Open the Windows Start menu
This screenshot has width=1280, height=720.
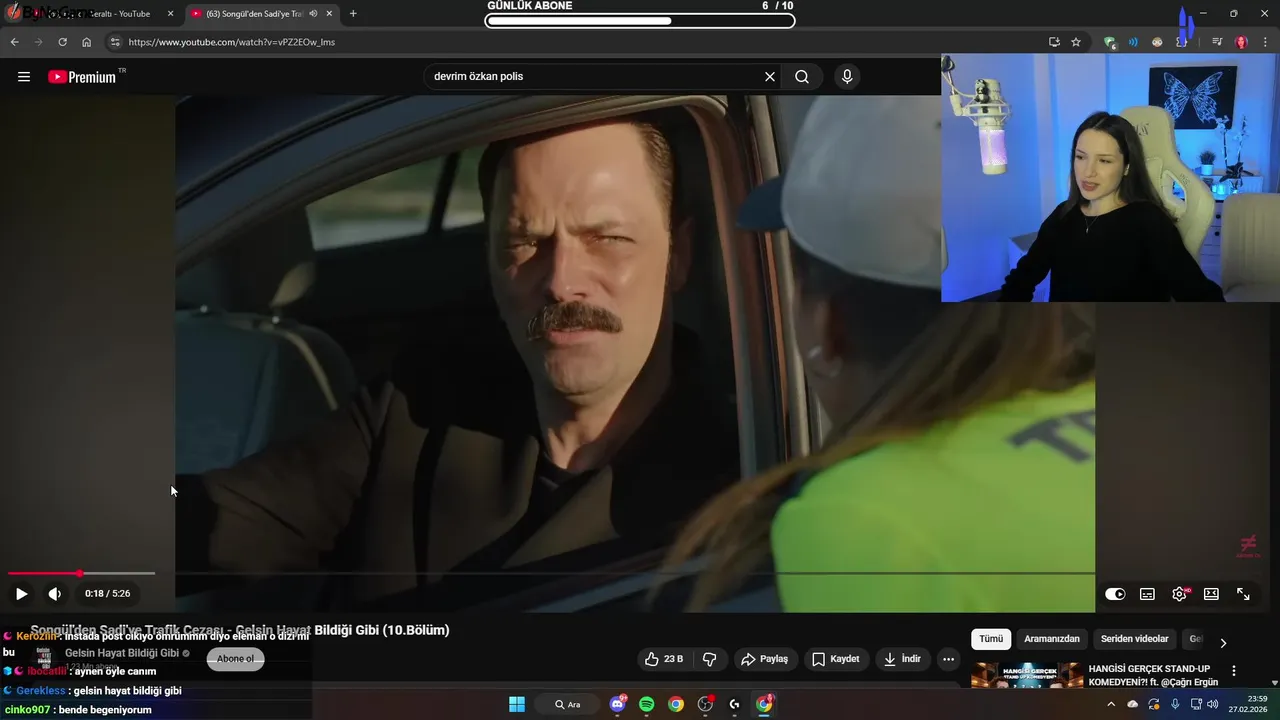pos(517,704)
